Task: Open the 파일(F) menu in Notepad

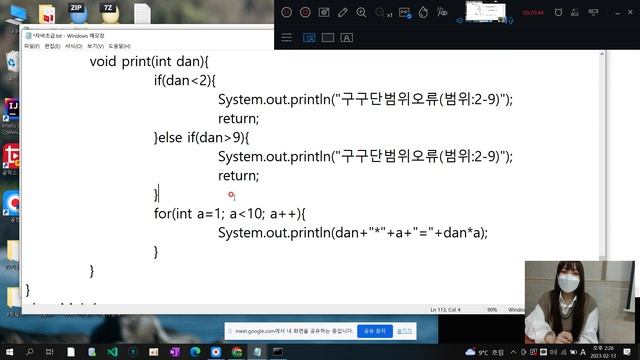Action: 32,46
